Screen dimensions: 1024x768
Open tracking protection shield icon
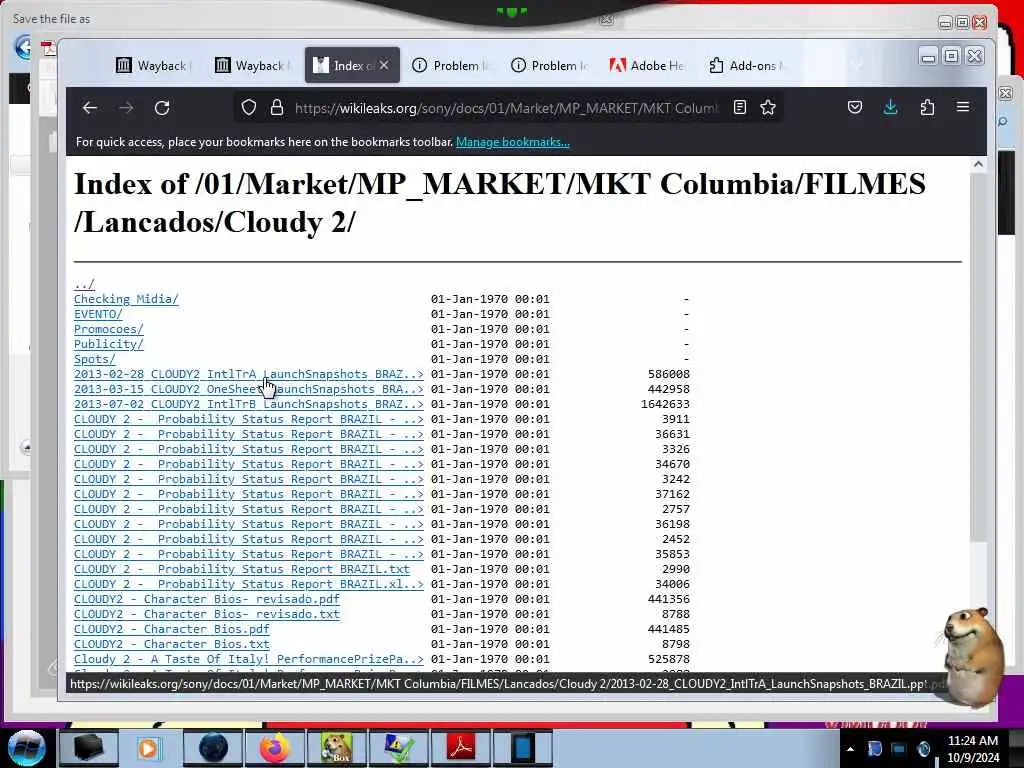(249, 107)
